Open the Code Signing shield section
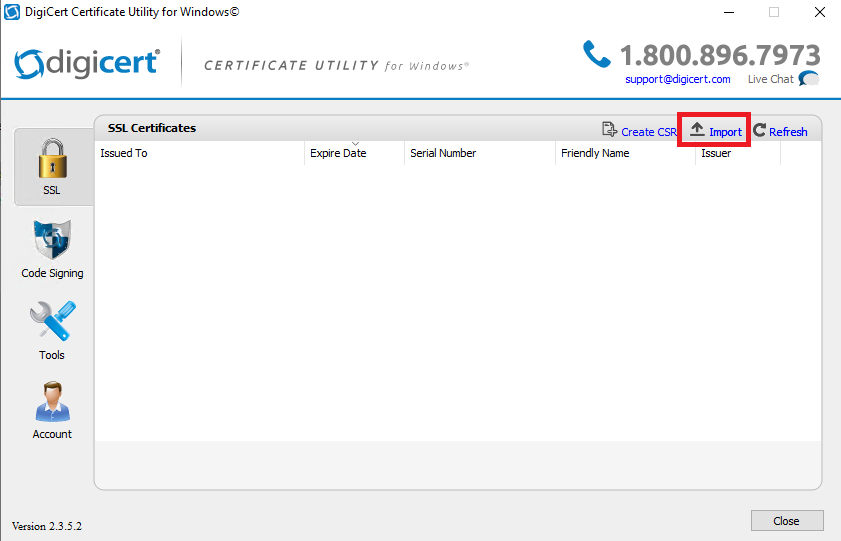 point(52,249)
